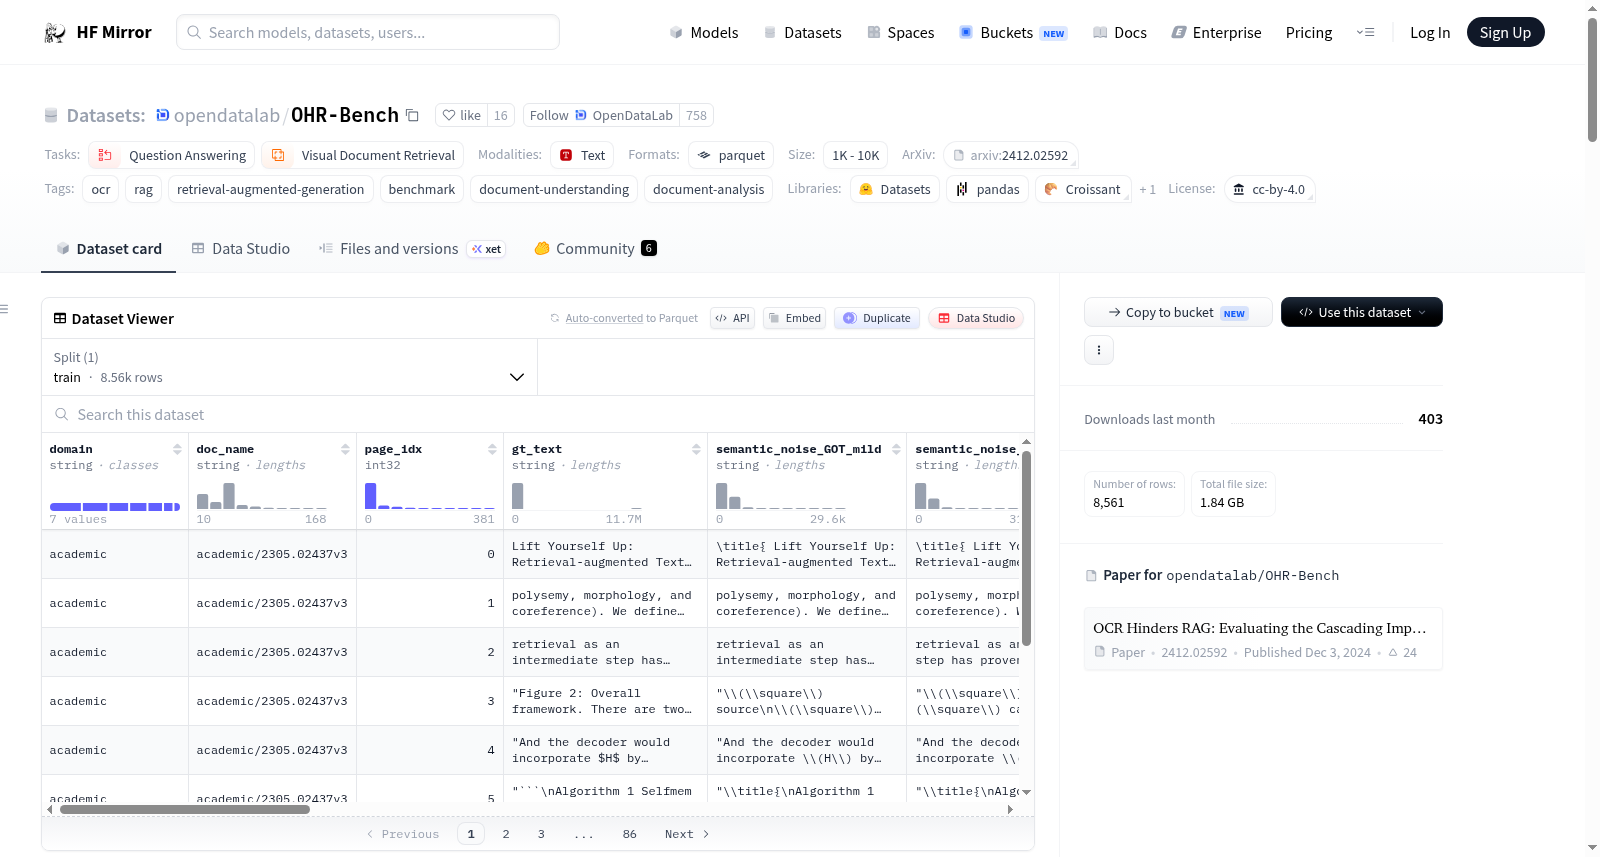The height and width of the screenshot is (857, 1600).
Task: Expand the Split train dropdown
Action: [289, 367]
